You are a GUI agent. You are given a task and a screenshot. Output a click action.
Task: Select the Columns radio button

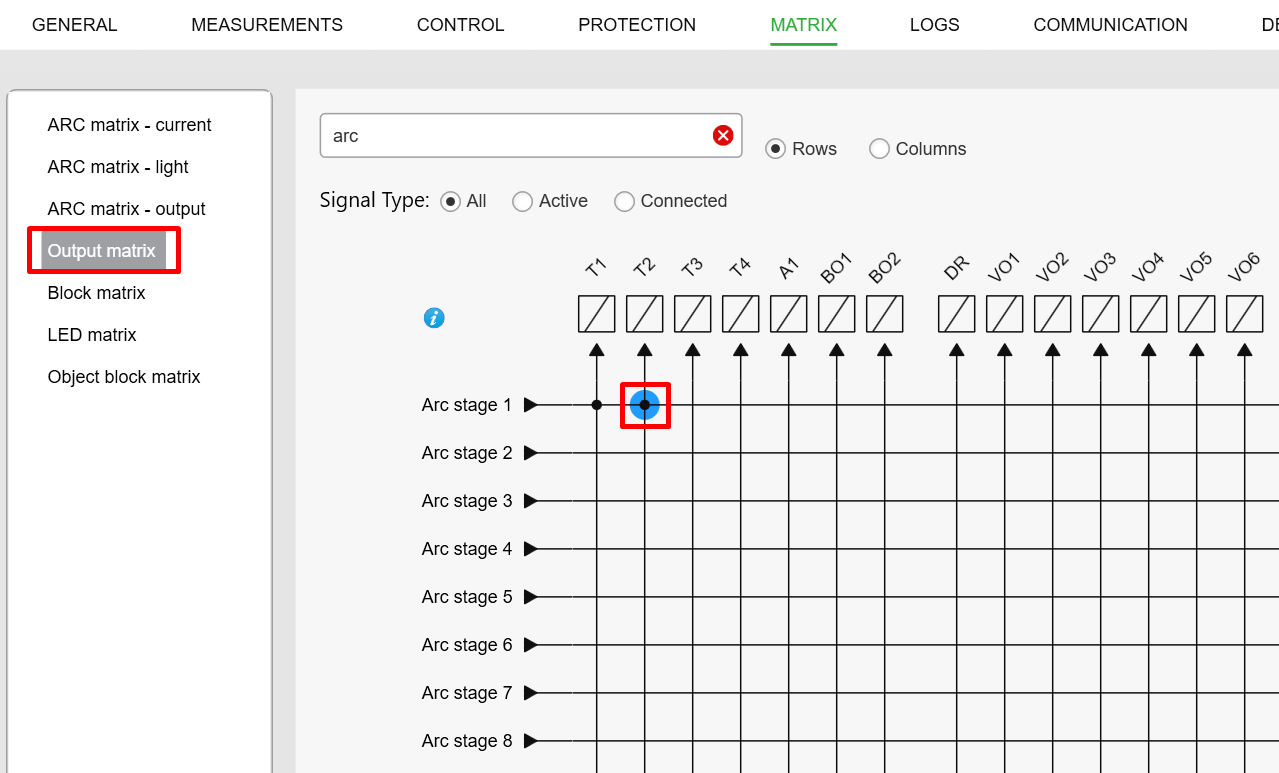[x=879, y=149]
